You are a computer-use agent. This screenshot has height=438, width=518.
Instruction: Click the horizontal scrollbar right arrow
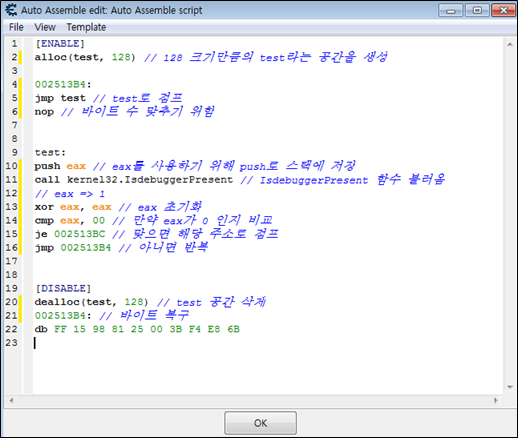coord(496,400)
